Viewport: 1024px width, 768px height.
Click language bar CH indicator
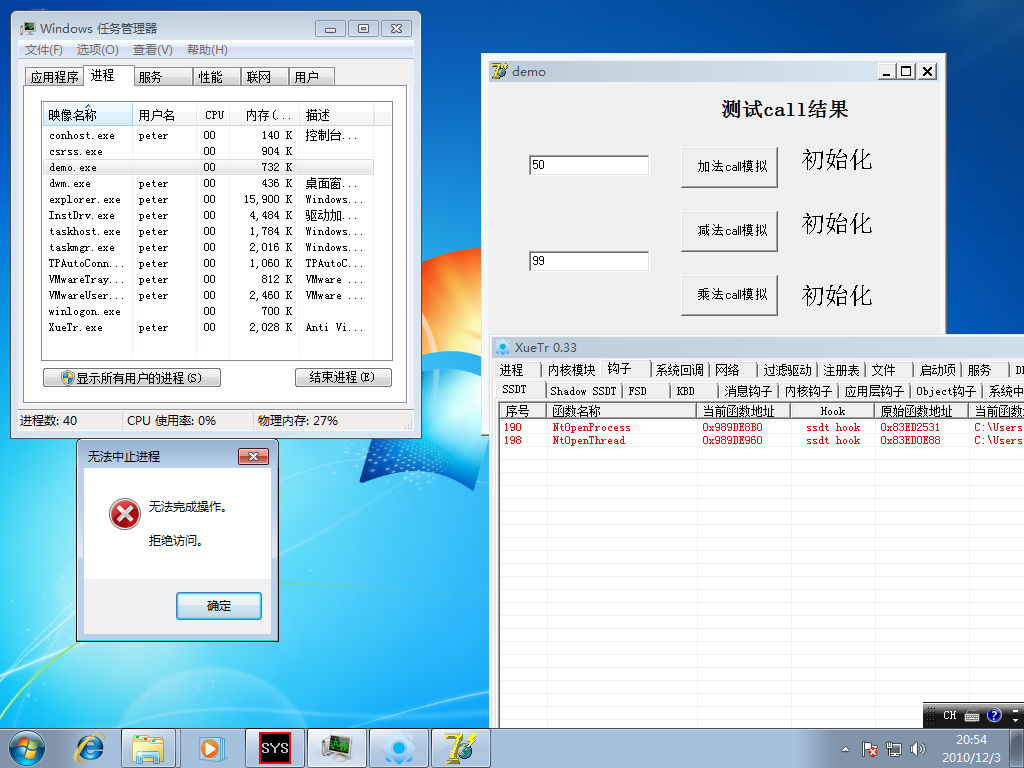(950, 715)
